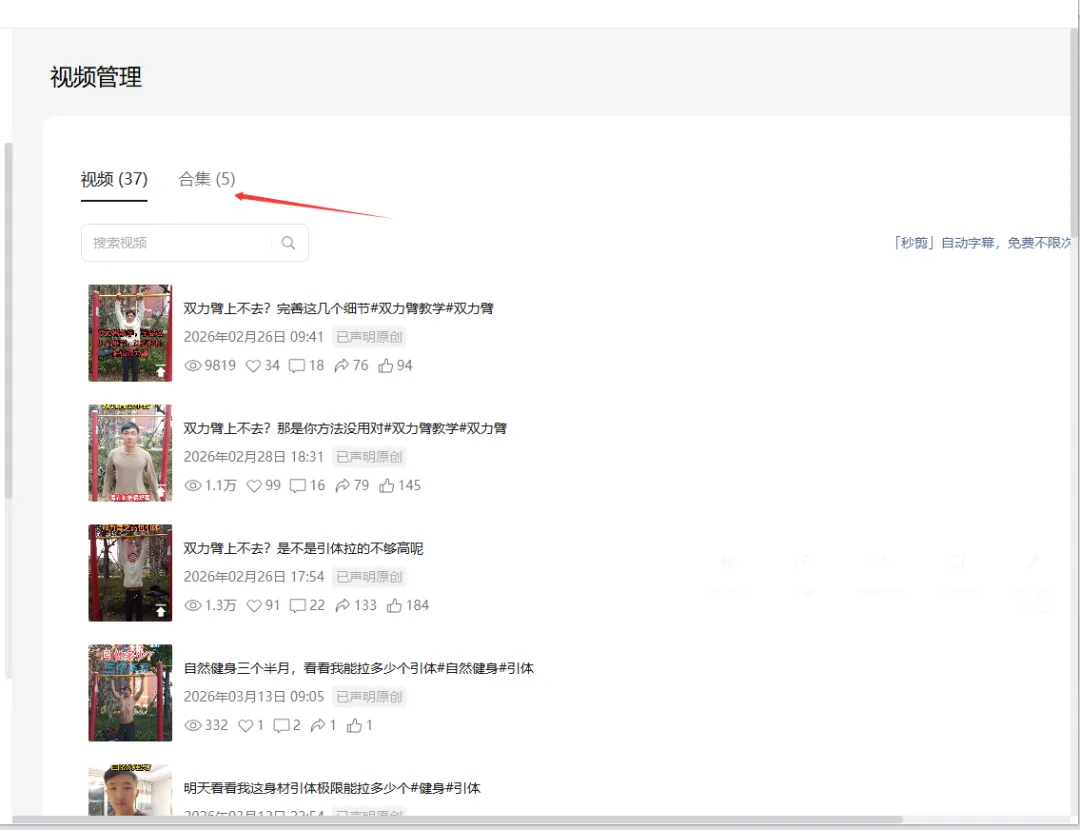
Task: Open thumbnail of 那是你方法没用对 video
Action: point(130,453)
